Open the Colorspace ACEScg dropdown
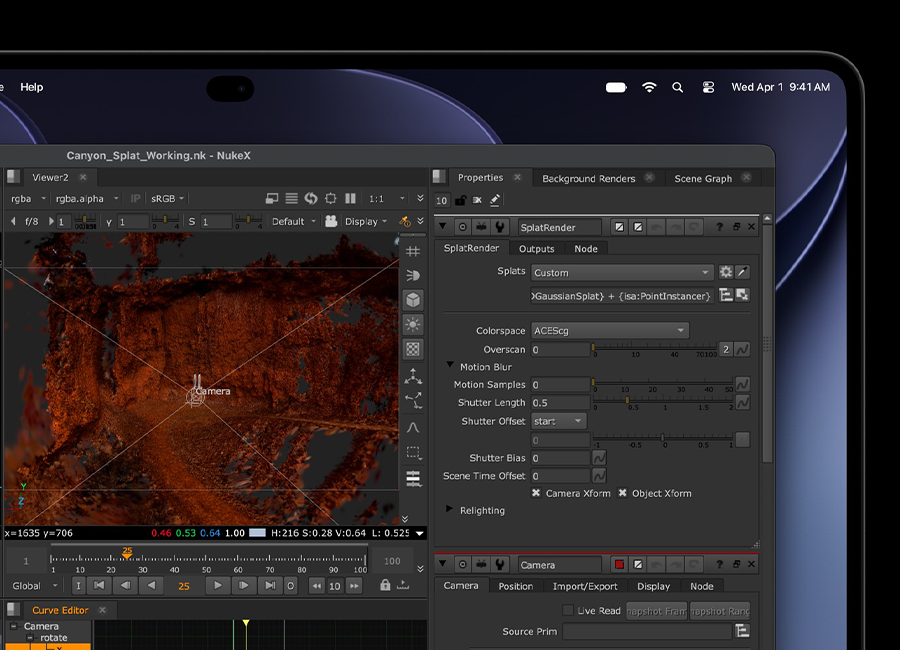 pyautogui.click(x=610, y=331)
